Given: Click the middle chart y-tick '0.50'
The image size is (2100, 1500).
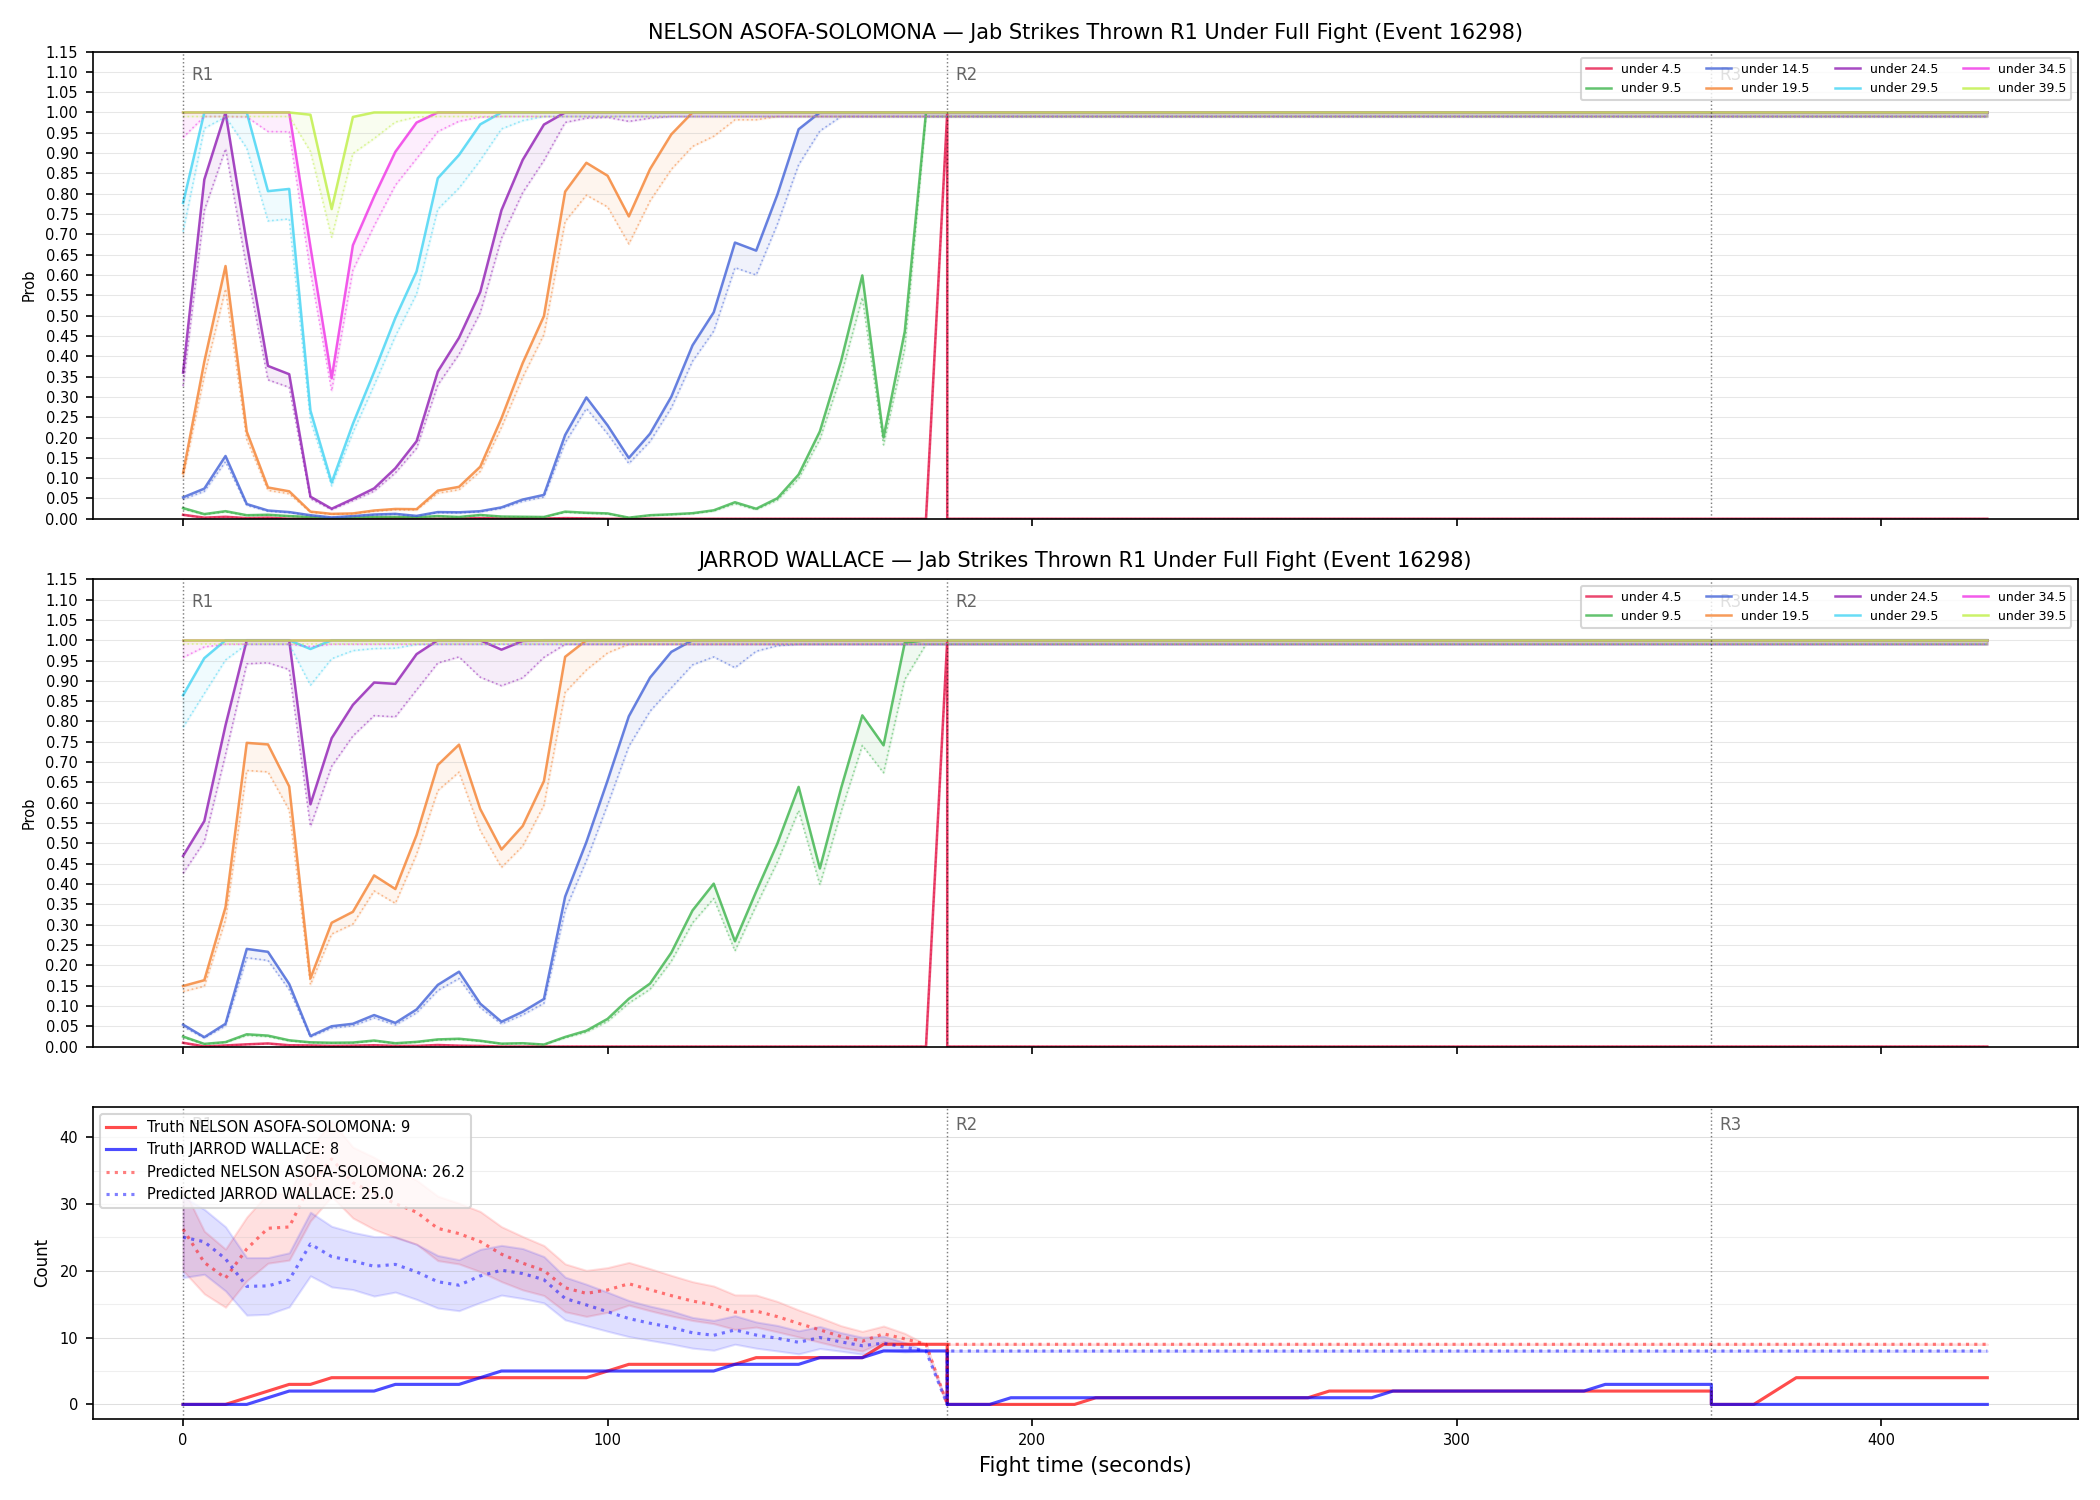Looking at the screenshot, I should (x=63, y=844).
